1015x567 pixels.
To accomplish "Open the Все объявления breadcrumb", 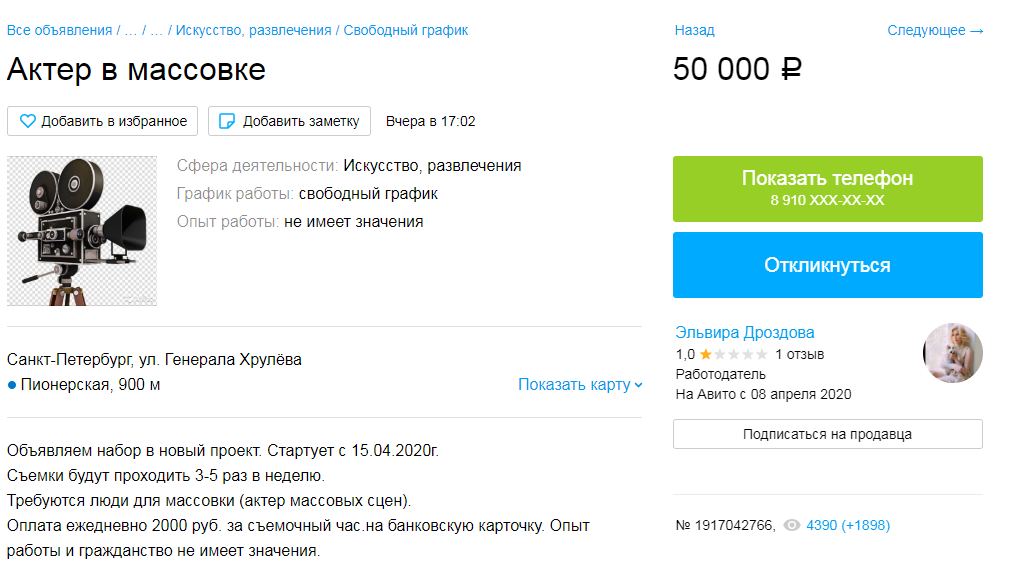I will tap(59, 30).
